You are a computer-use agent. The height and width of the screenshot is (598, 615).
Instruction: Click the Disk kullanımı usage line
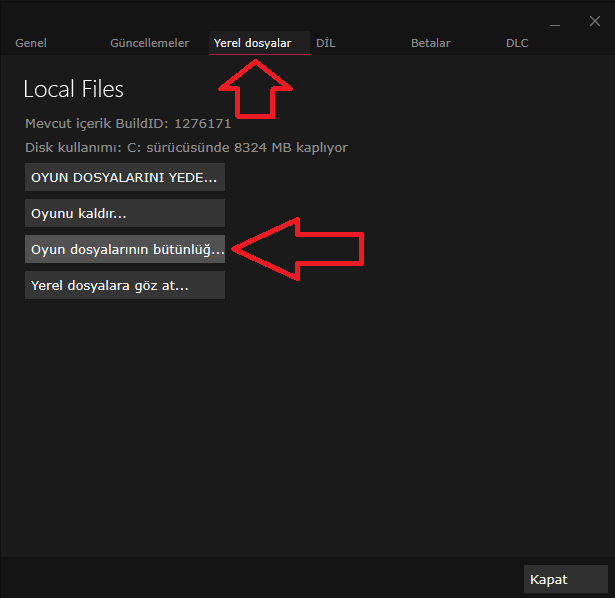click(186, 148)
